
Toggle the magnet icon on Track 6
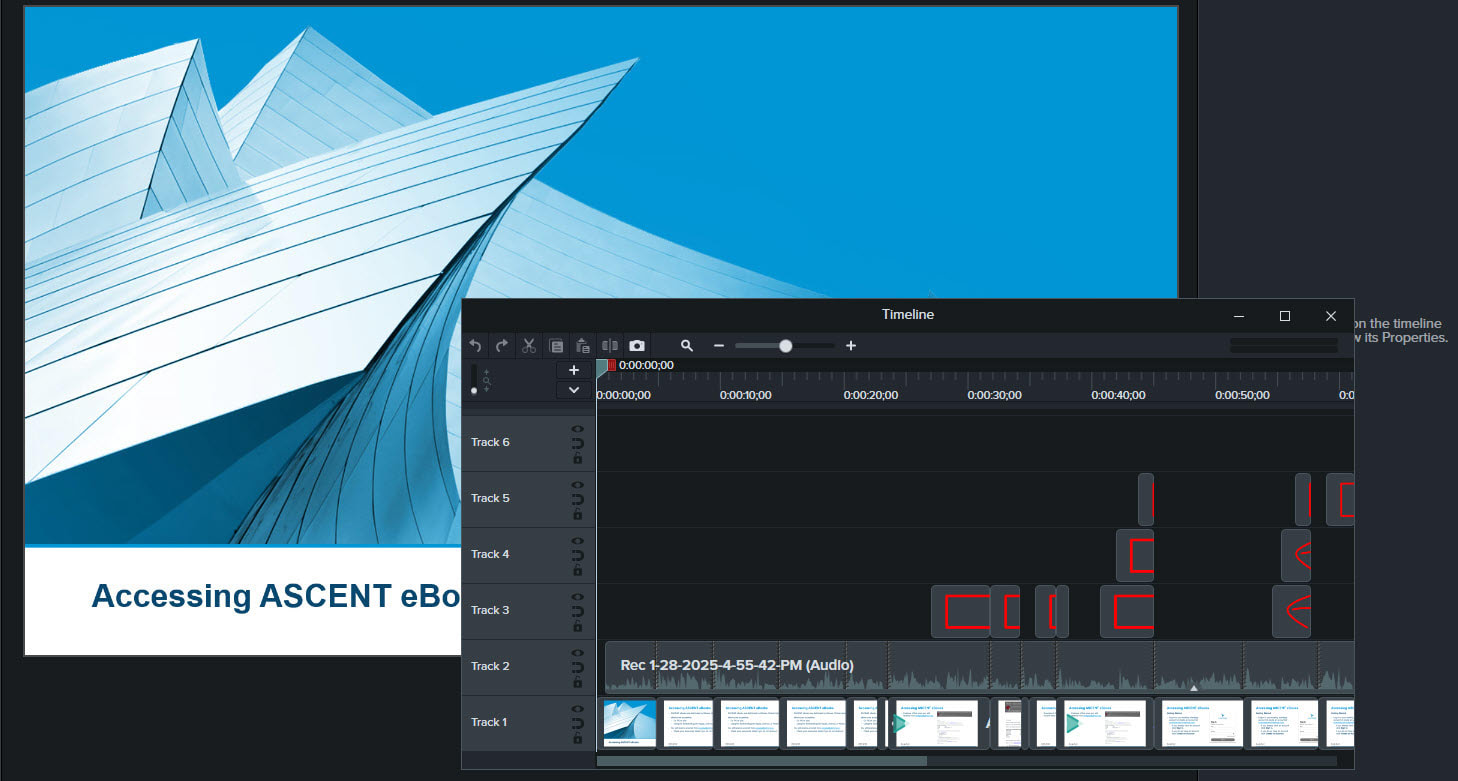coord(577,444)
